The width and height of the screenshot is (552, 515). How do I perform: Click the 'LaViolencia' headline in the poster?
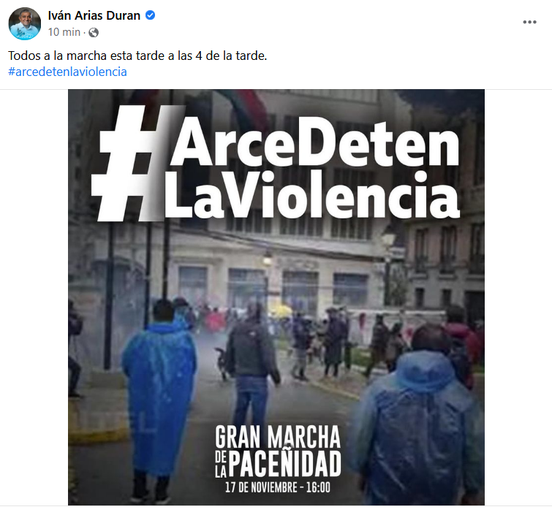pyautogui.click(x=312, y=194)
